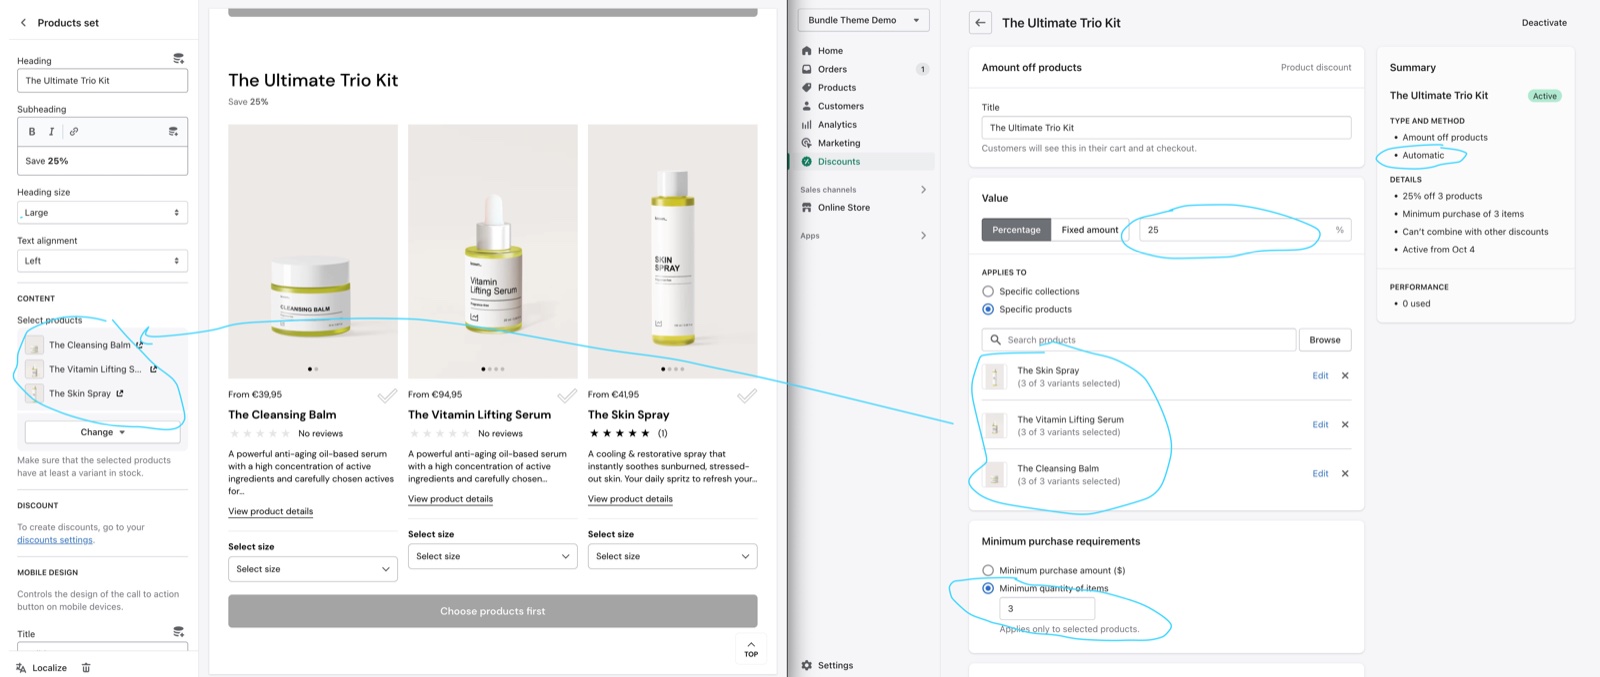Click the Products tag icon in sidebar
The width and height of the screenshot is (1600, 677).
[807, 88]
